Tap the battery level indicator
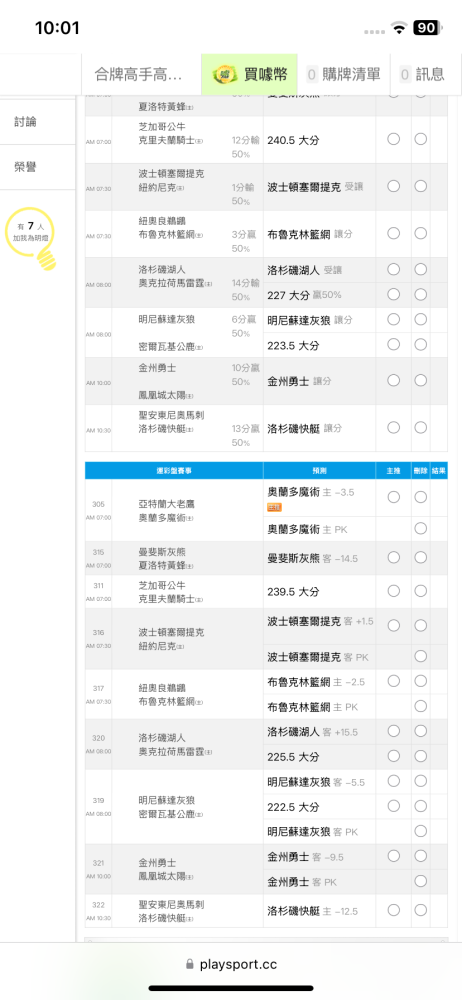Screen dimensions: 462x1000 (x=426, y=28)
